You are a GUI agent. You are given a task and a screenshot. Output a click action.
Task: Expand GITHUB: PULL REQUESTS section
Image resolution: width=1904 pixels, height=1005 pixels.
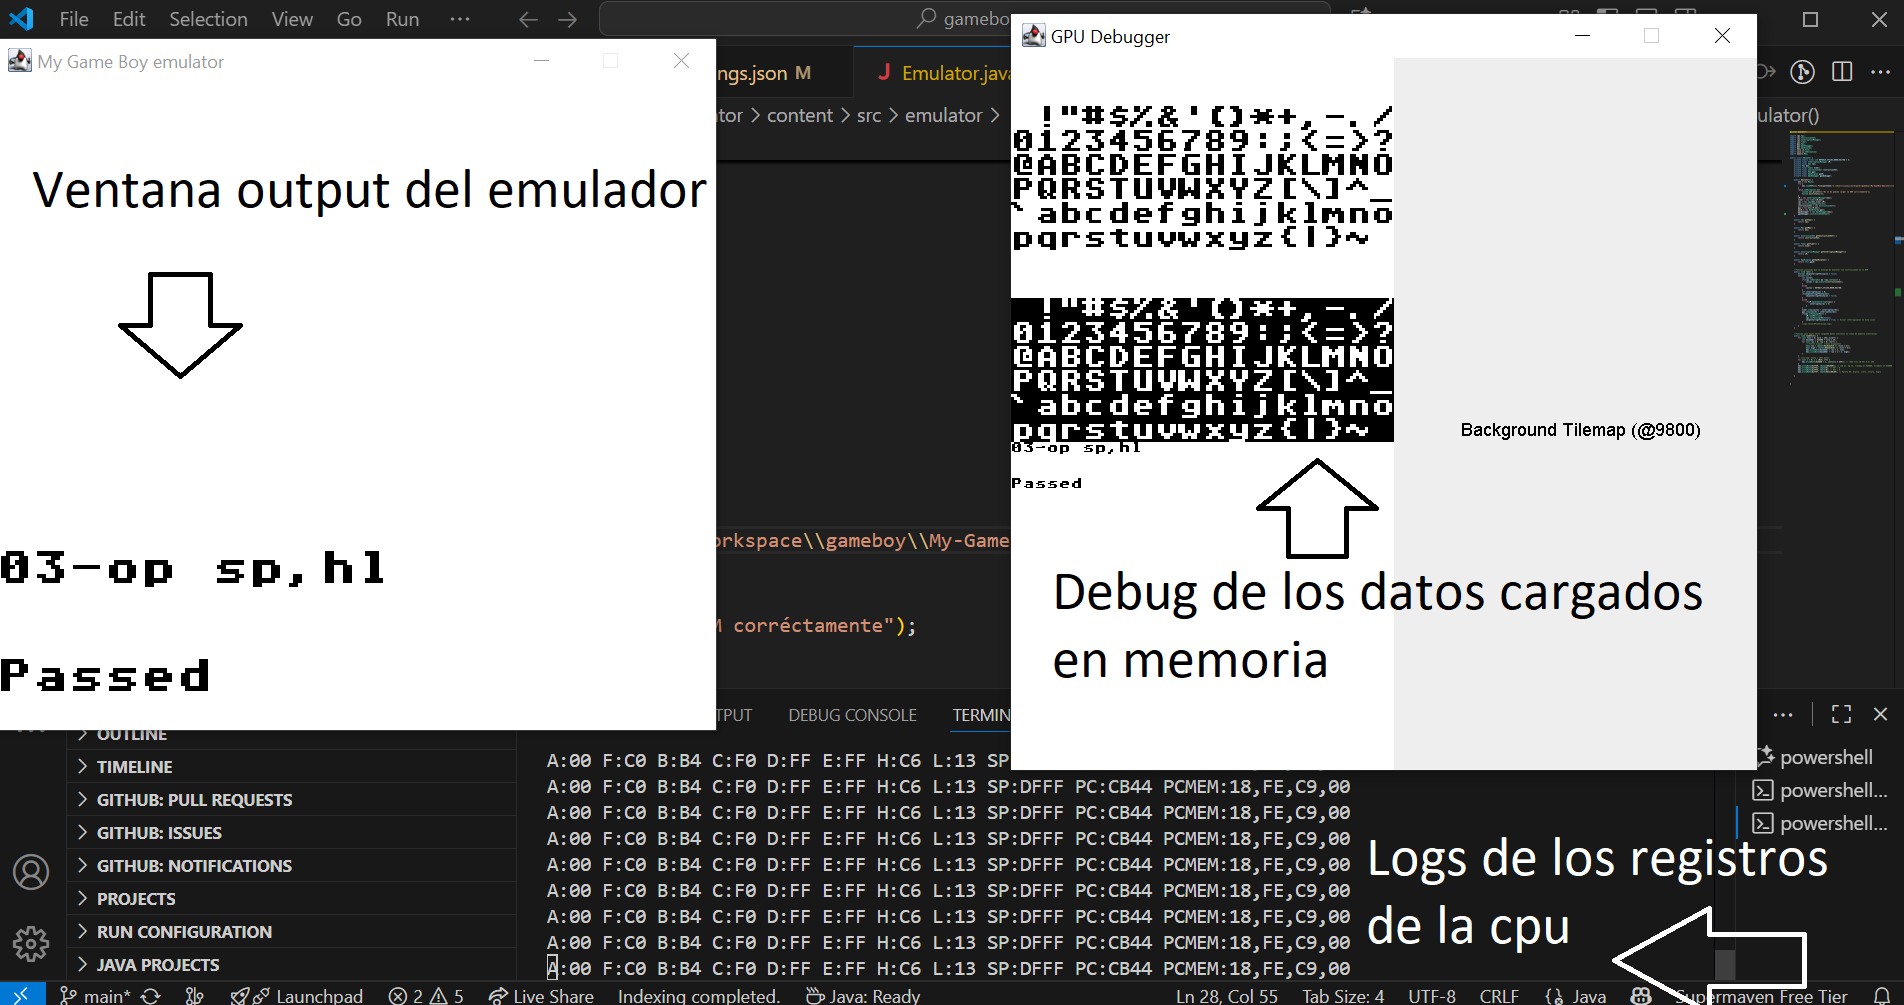coord(194,800)
